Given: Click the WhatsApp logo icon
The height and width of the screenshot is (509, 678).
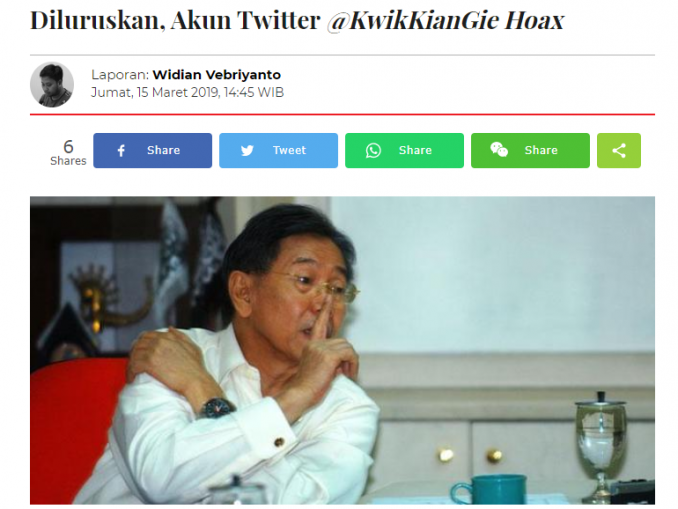Looking at the screenshot, I should tap(373, 150).
